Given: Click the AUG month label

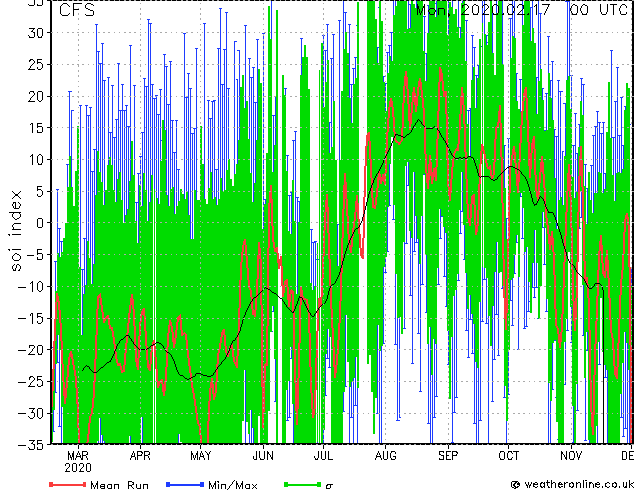Looking at the screenshot, I should click(385, 456).
